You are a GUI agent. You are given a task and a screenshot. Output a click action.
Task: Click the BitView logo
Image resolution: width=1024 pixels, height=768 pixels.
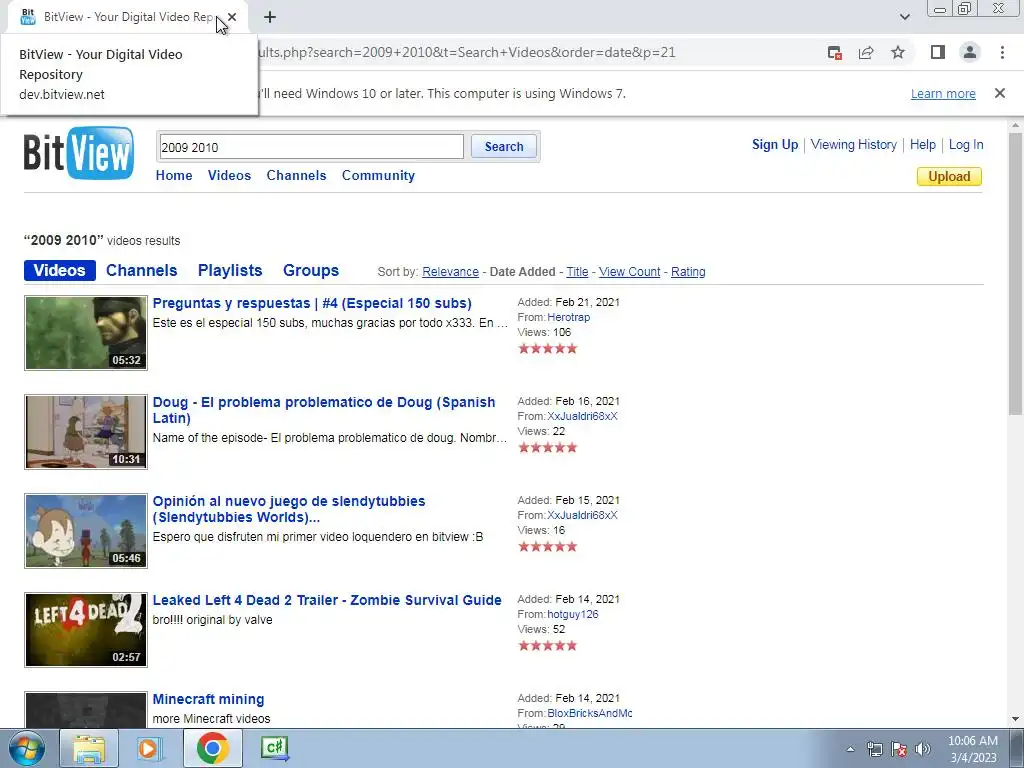[79, 153]
